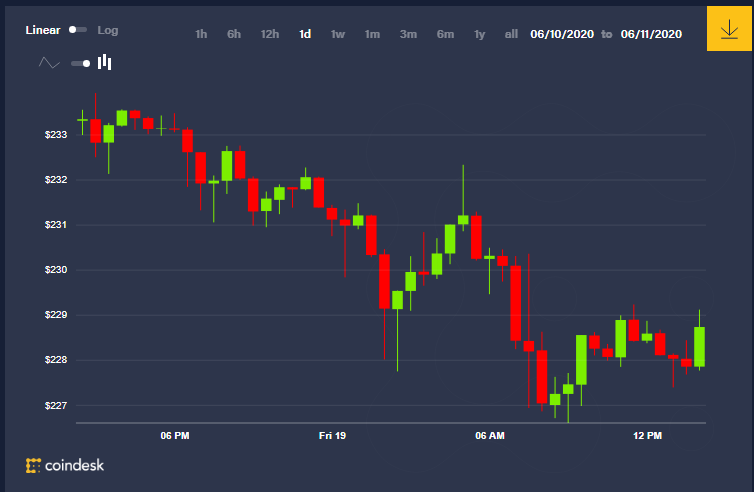Click the 06 PM time axis label

pyautogui.click(x=175, y=436)
